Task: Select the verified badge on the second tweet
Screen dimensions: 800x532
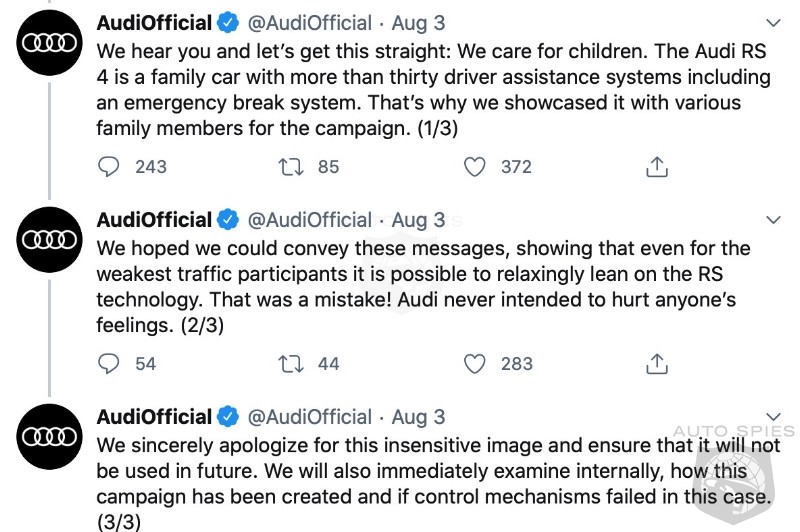Action: pos(228,220)
